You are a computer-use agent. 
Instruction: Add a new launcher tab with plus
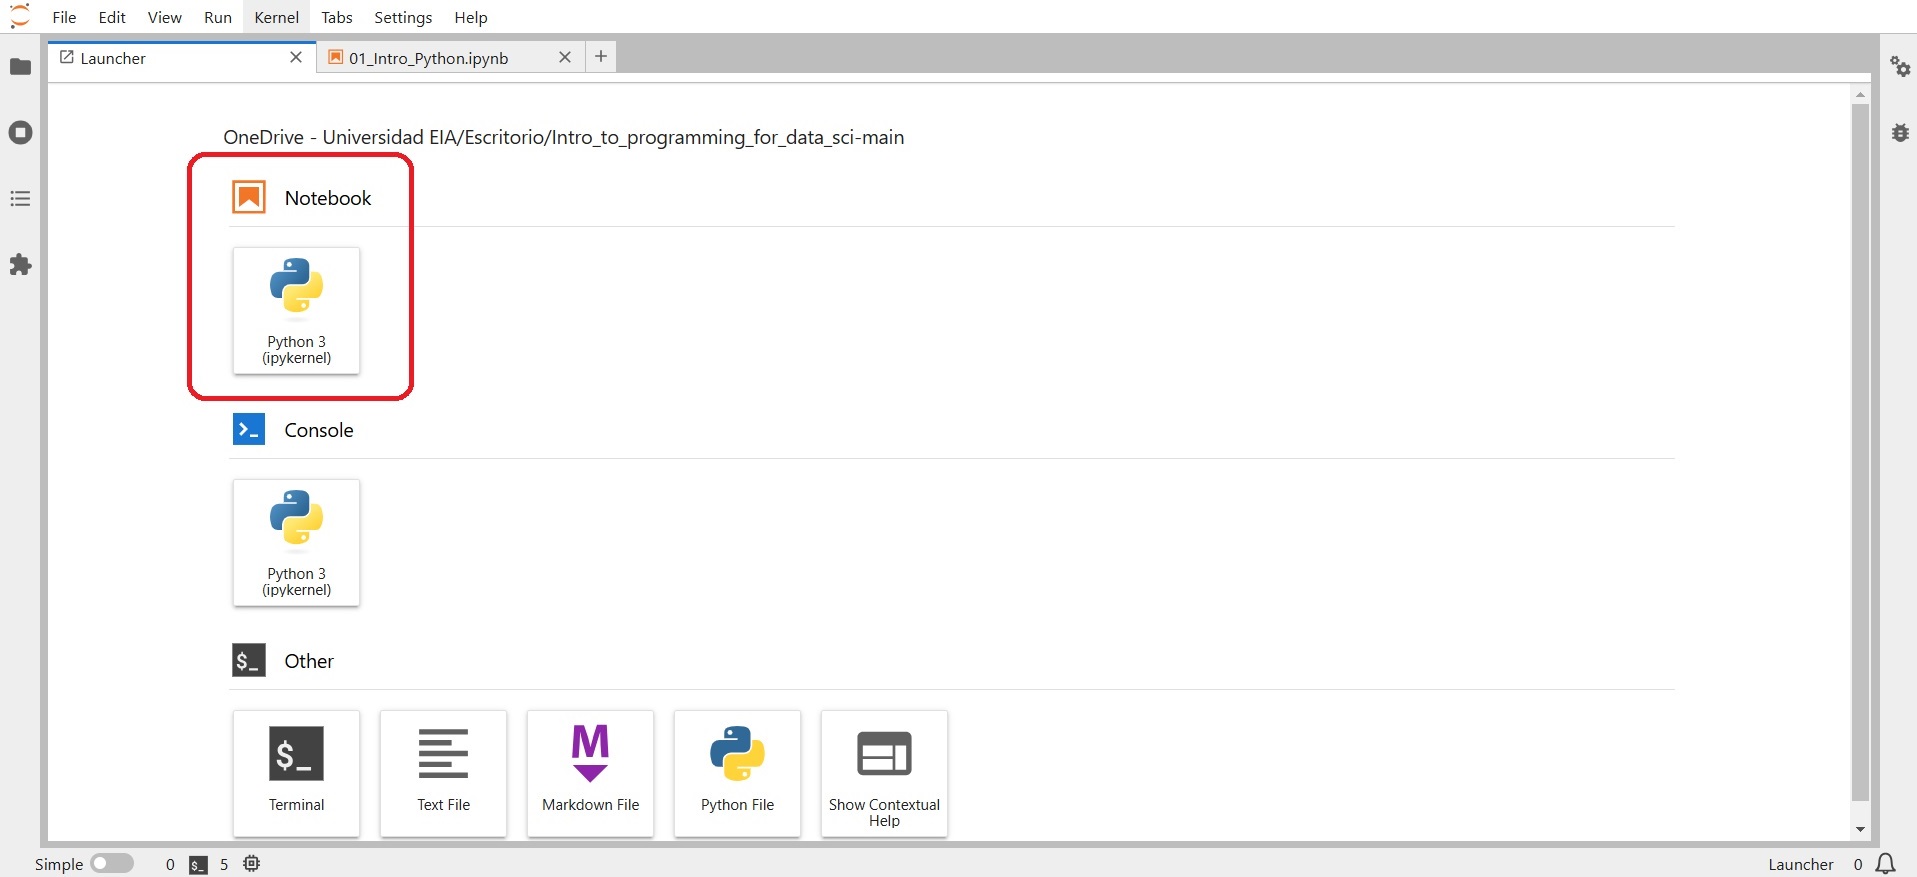tap(601, 57)
